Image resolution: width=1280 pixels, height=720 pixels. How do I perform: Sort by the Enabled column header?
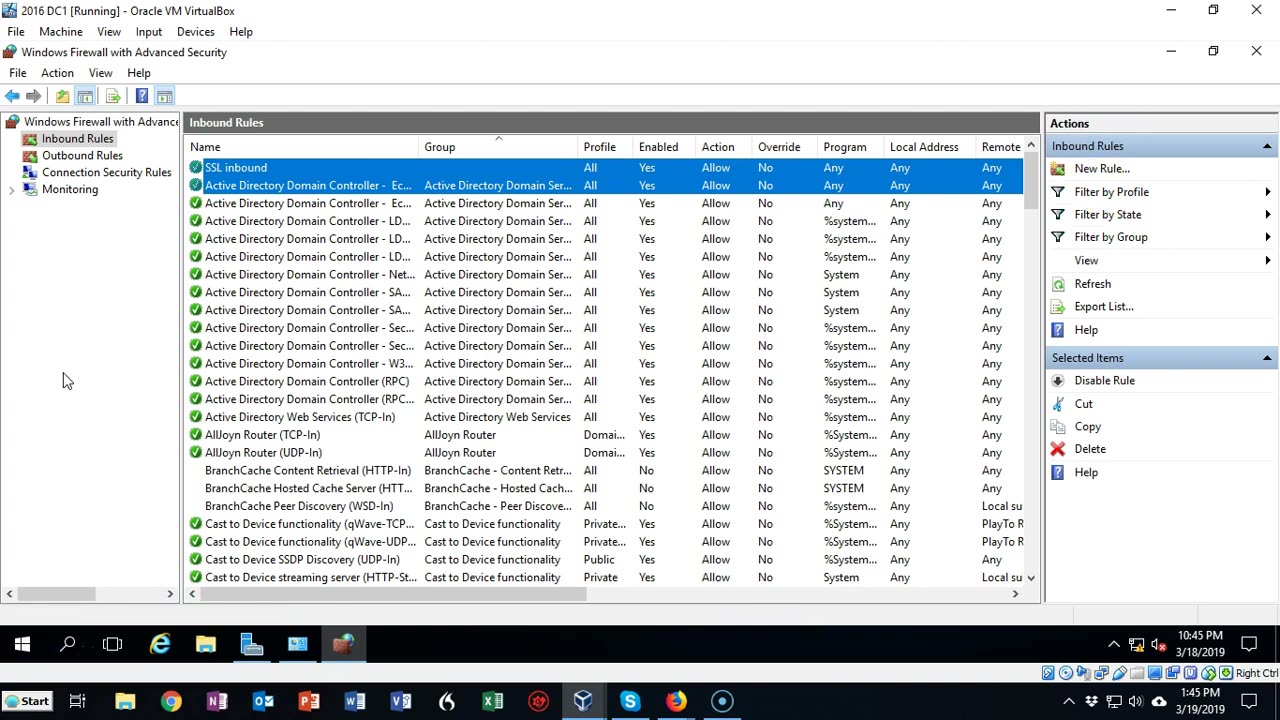[x=666, y=147]
